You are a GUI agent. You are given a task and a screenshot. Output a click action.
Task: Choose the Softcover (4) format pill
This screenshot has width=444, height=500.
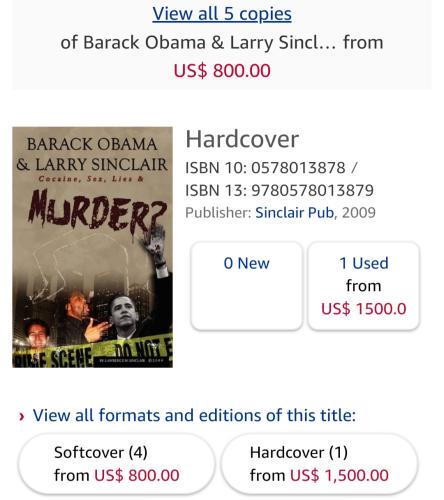pyautogui.click(x=116, y=464)
